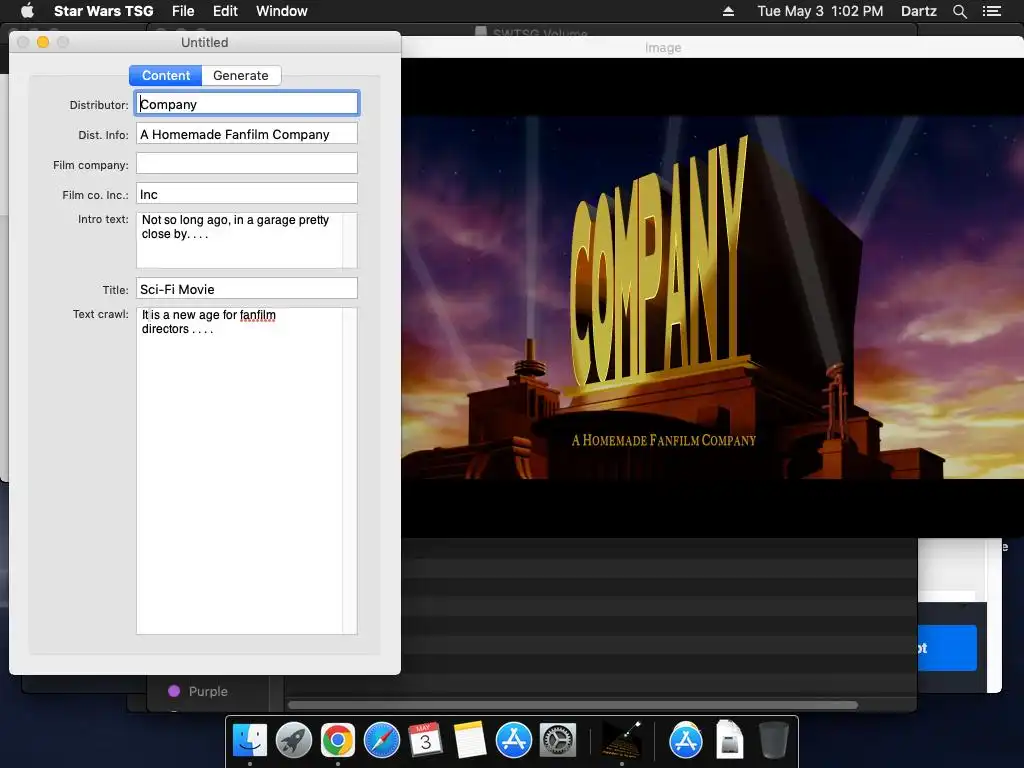Open the Window menu

(281, 11)
